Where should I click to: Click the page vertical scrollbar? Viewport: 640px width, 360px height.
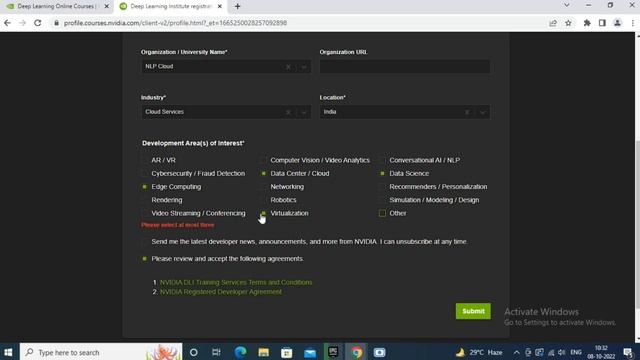pyautogui.click(x=637, y=224)
